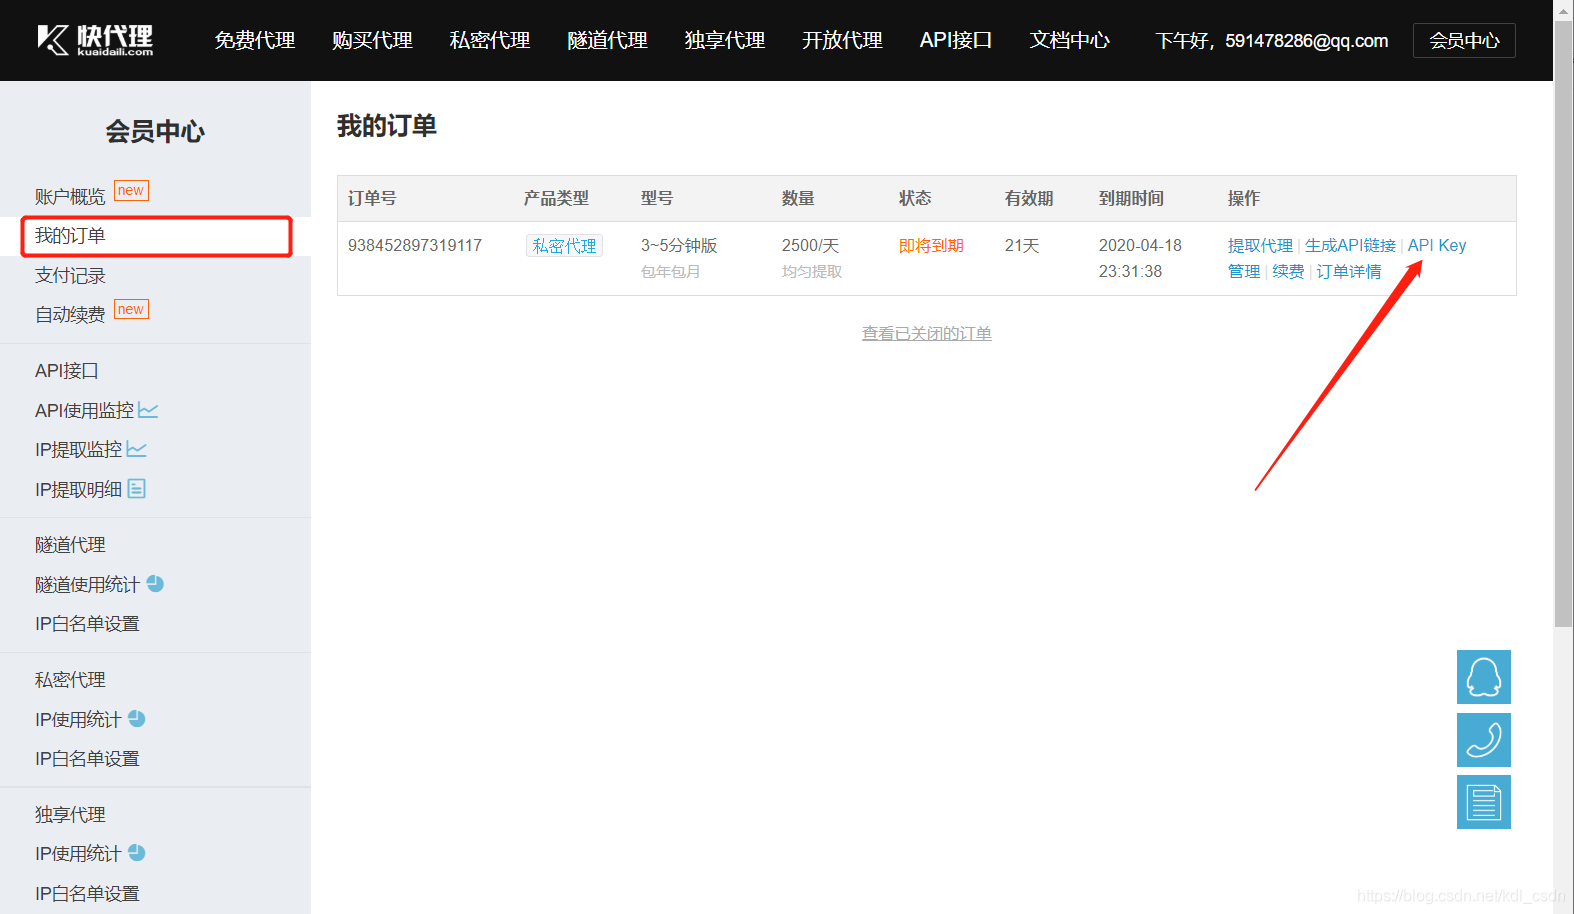Image resolution: width=1574 pixels, height=914 pixels.
Task: Open 隧道代理 in top navigation
Action: pos(607,40)
